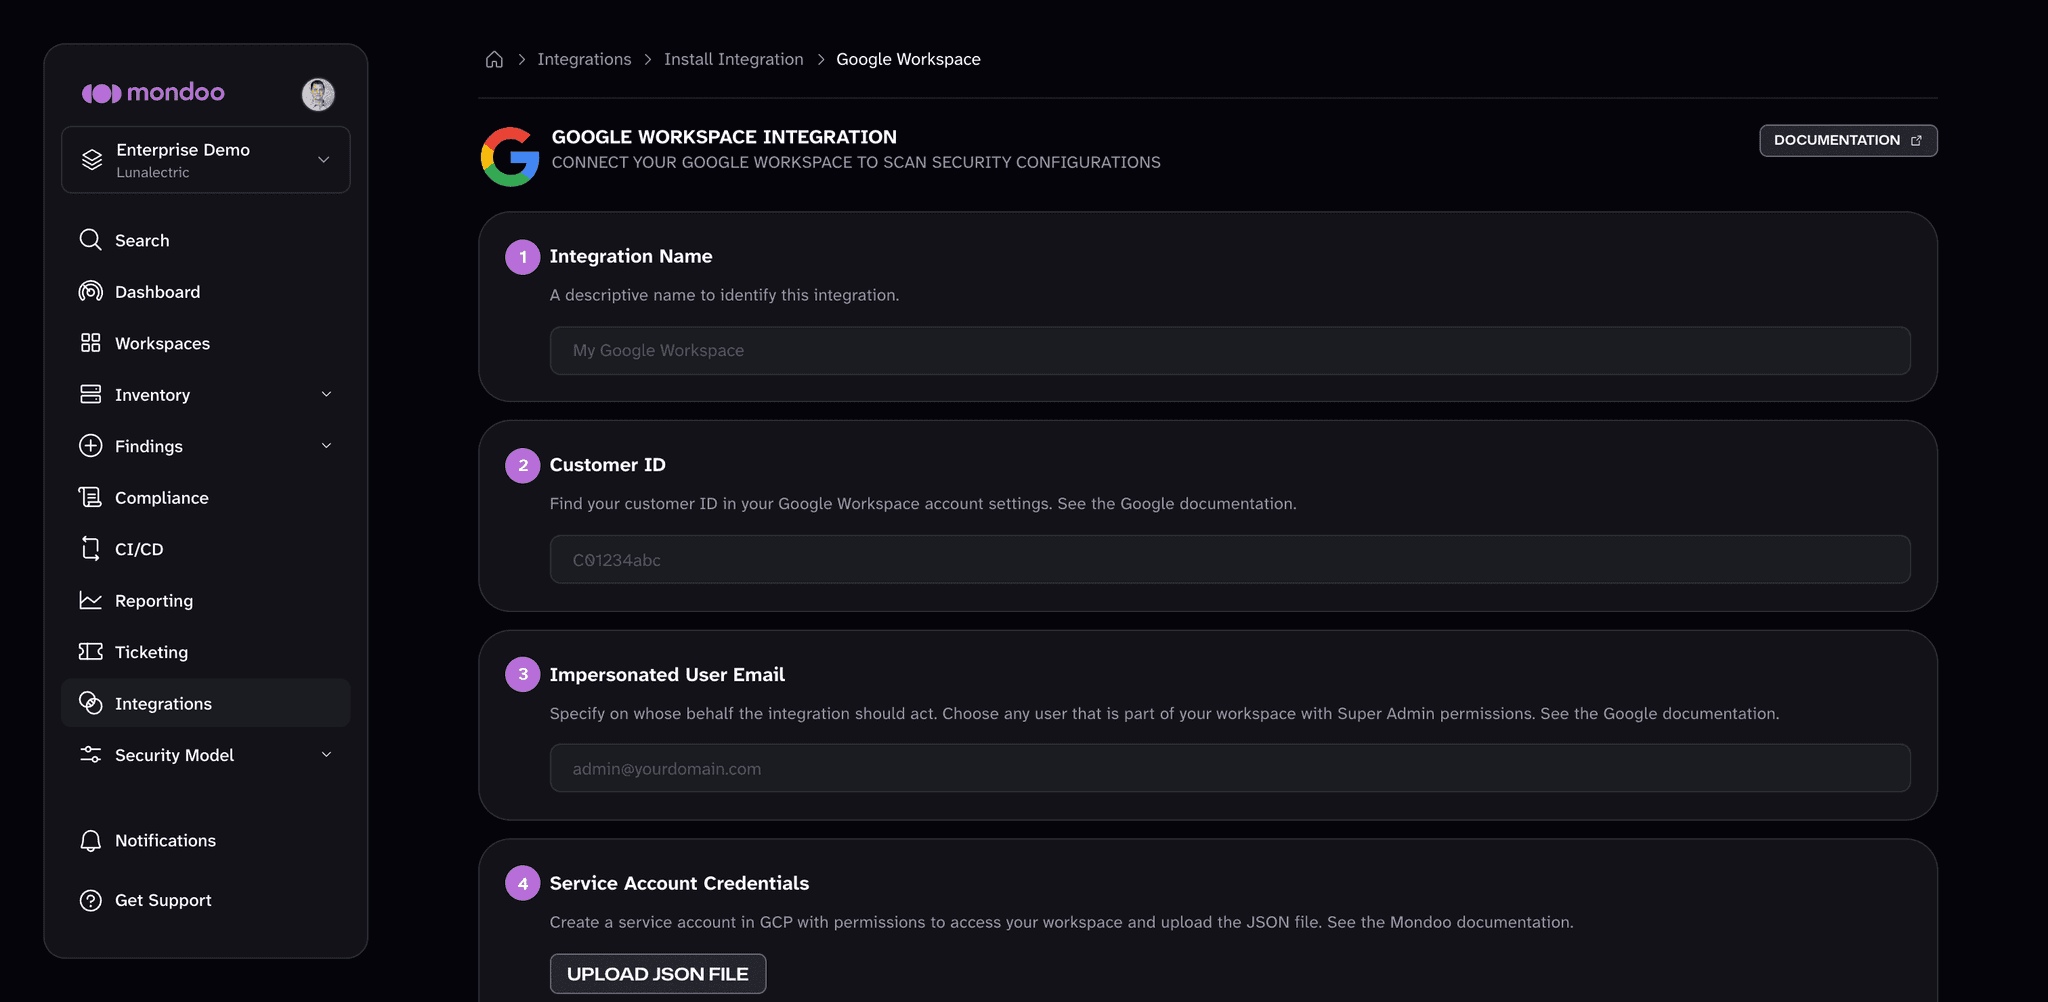Expand the Findings menu chevron
Screen dimensions: 2048x1002
(x=326, y=446)
